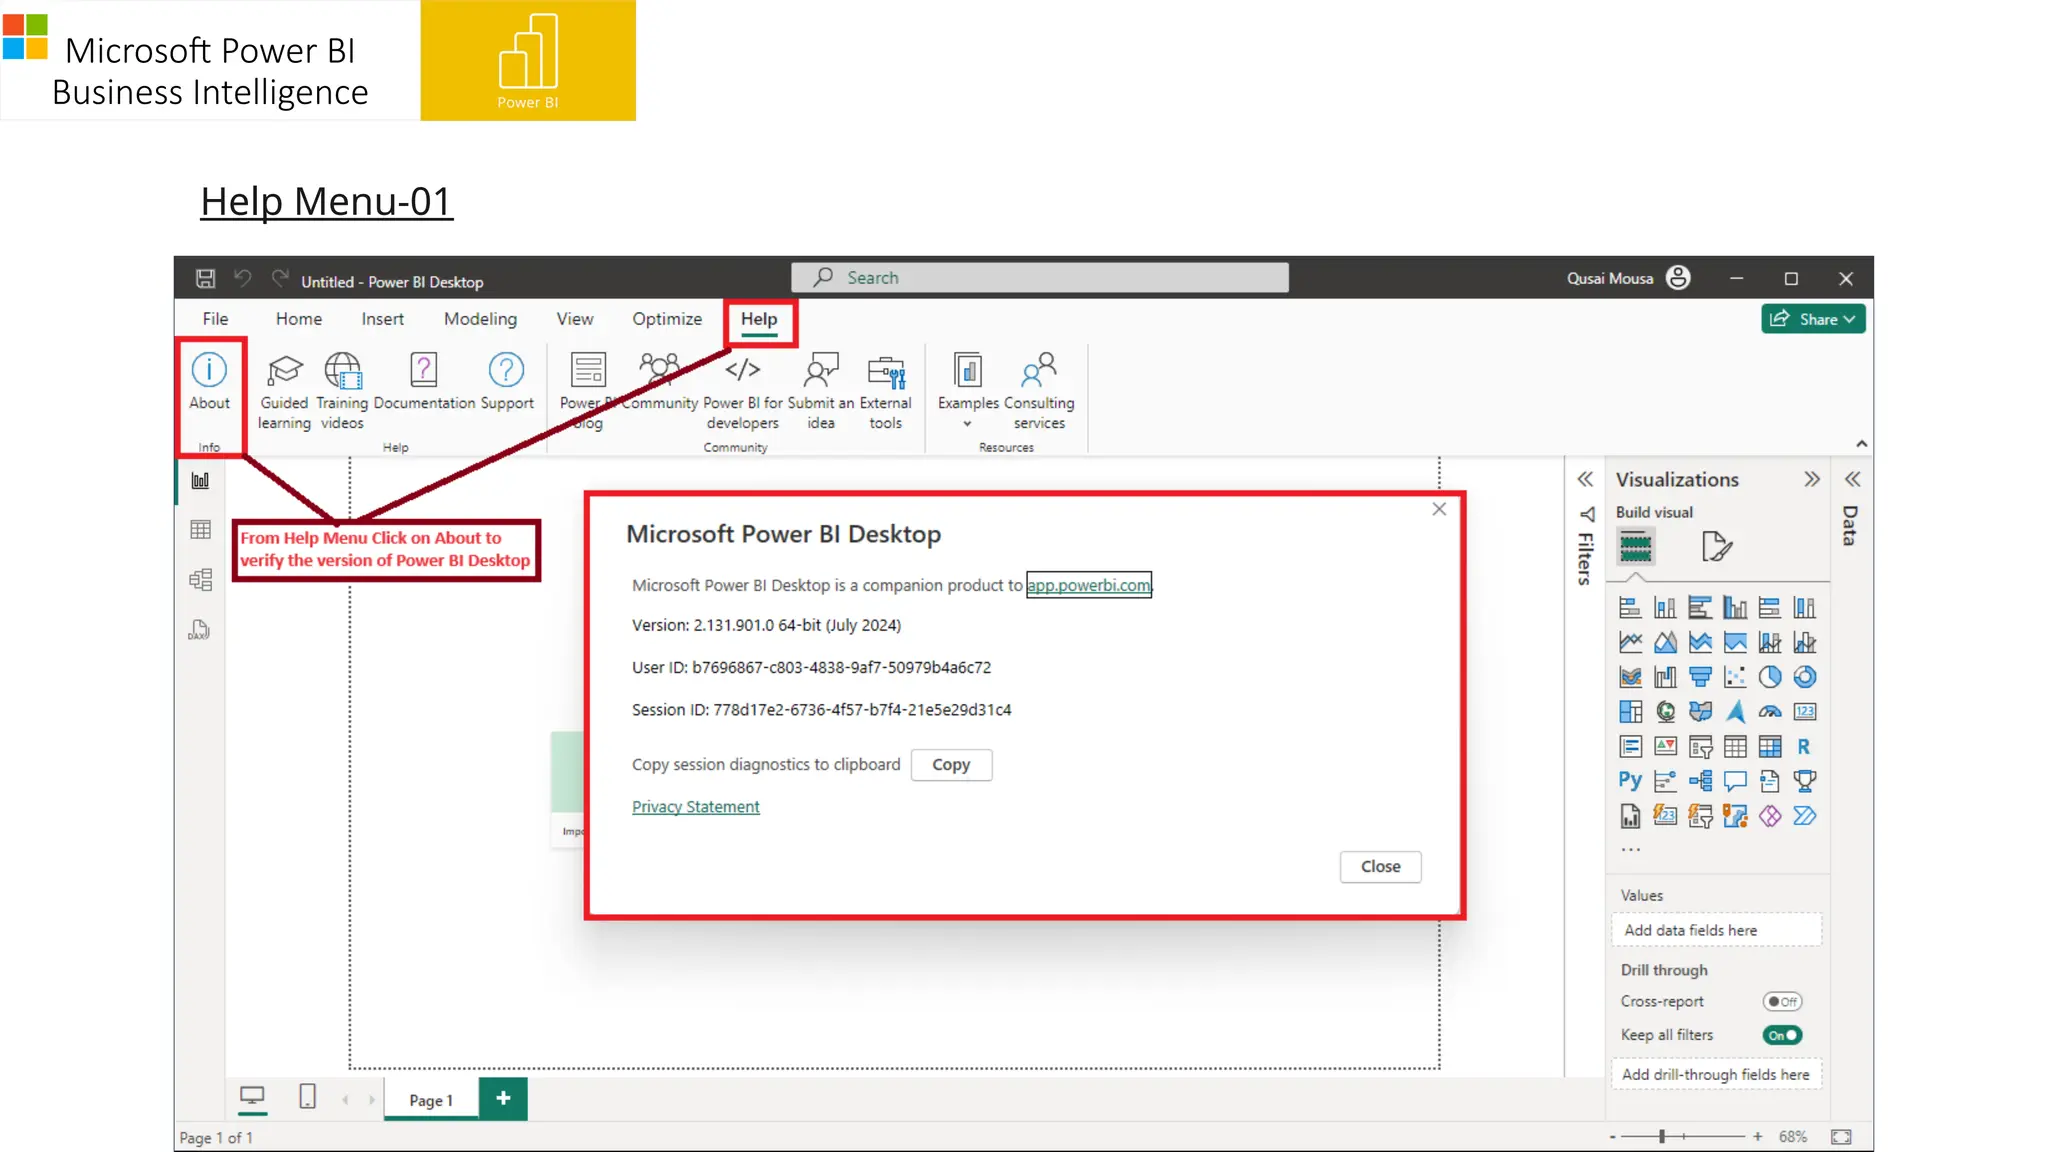The image size is (2048, 1152).
Task: Open the Community icon
Action: [659, 370]
